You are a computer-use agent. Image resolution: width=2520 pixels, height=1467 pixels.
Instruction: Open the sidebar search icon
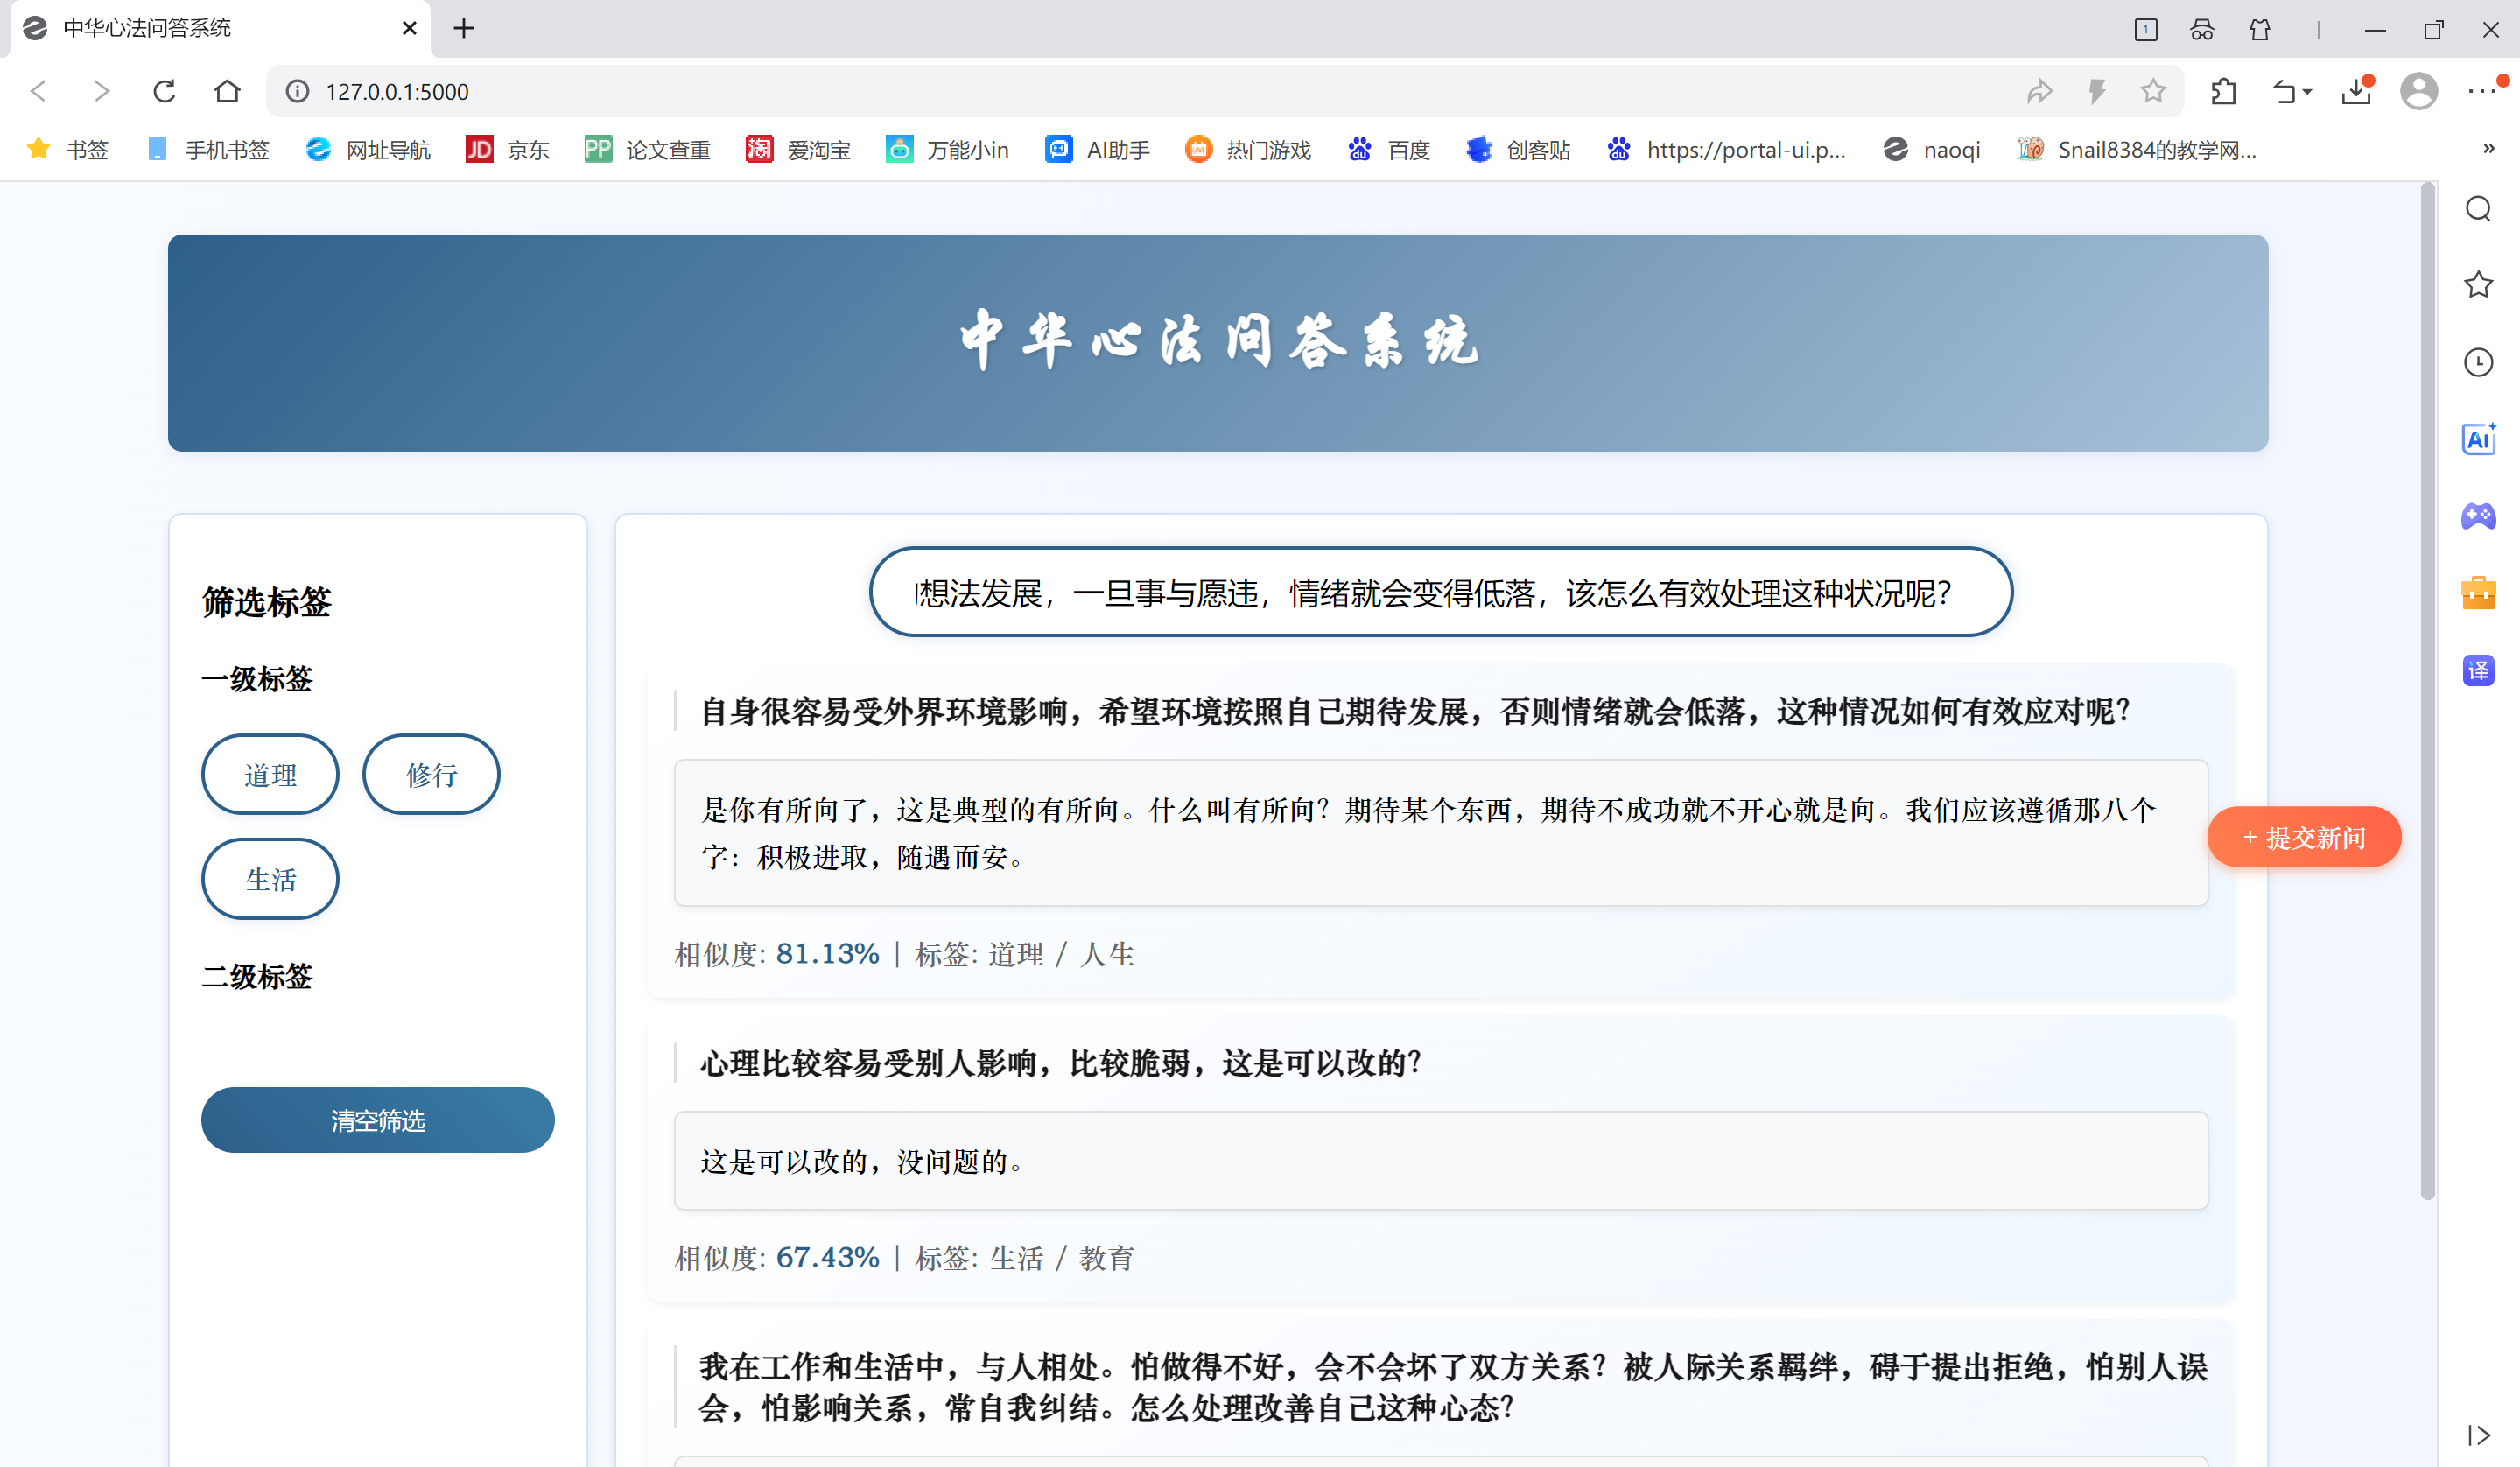[2478, 209]
